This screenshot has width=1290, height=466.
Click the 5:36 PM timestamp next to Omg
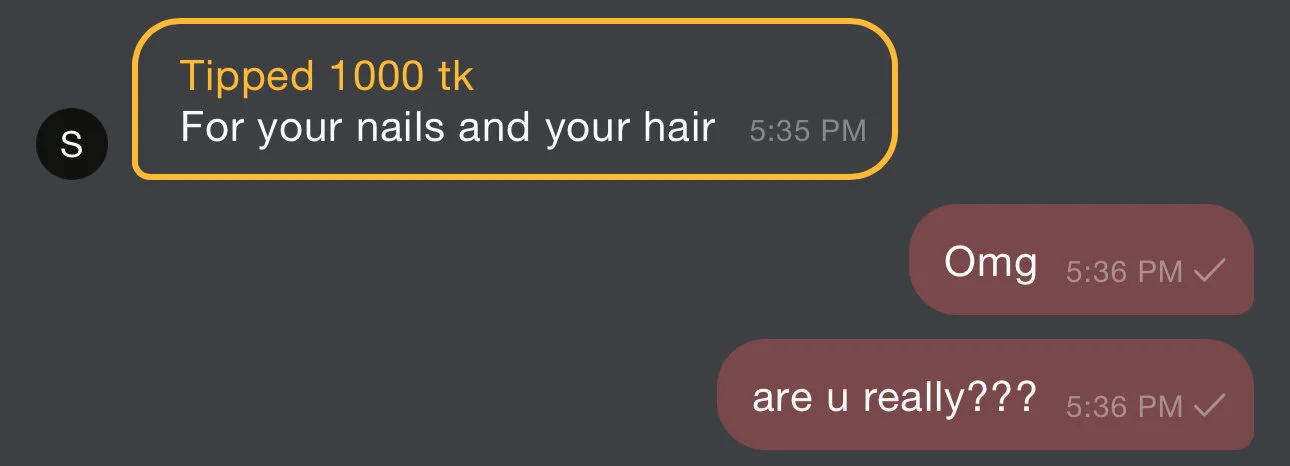(x=1124, y=271)
